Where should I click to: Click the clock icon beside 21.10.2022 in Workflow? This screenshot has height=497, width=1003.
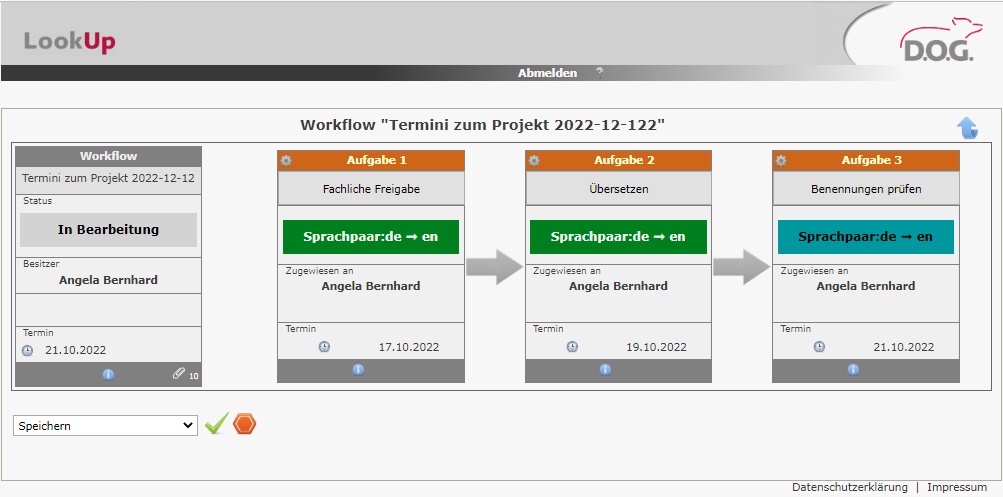(x=27, y=350)
